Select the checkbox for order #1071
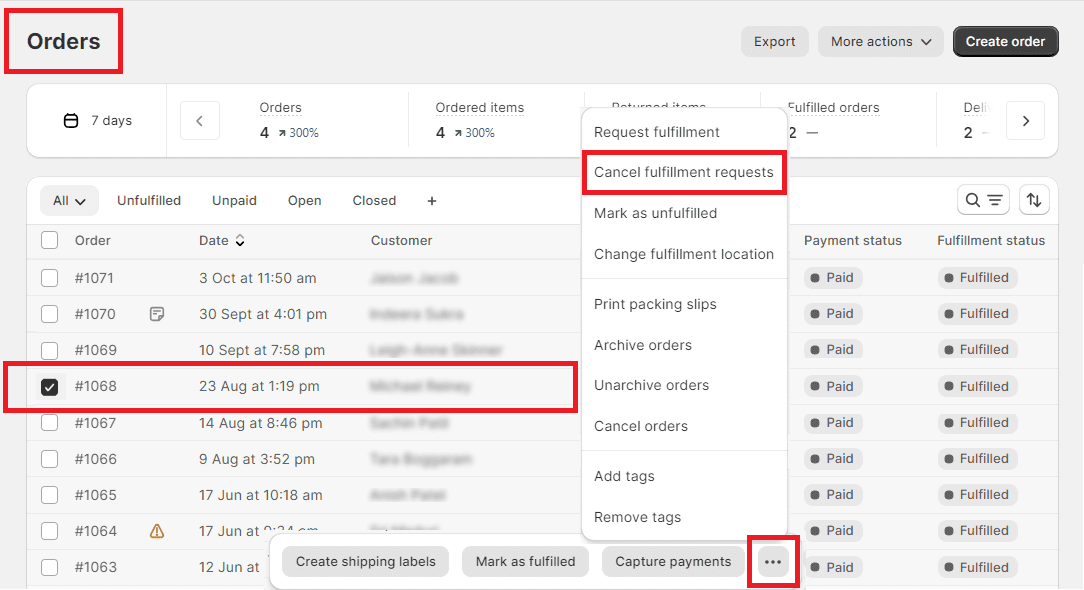The width and height of the screenshot is (1084, 590). (50, 278)
